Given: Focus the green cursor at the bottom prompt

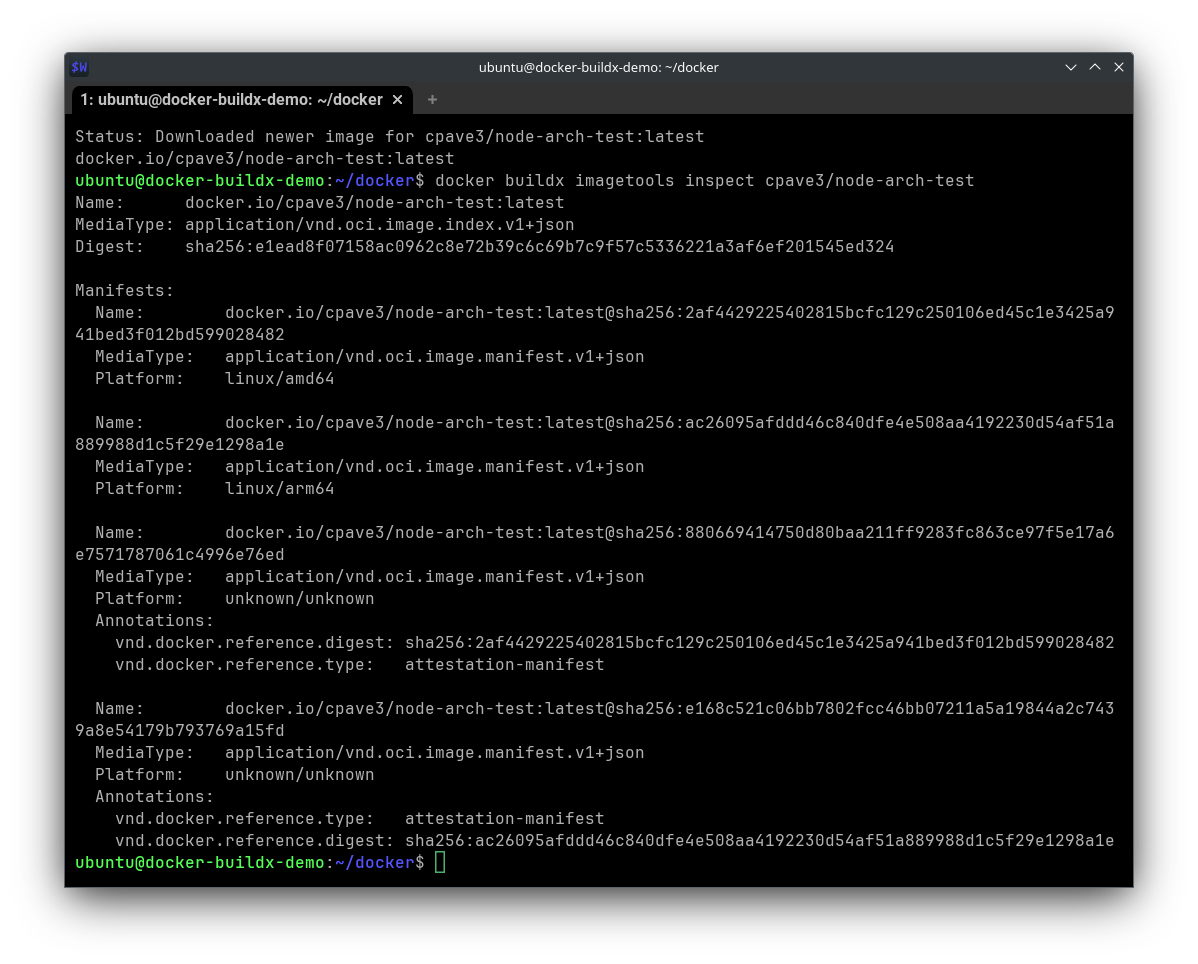Looking at the screenshot, I should 440,862.
